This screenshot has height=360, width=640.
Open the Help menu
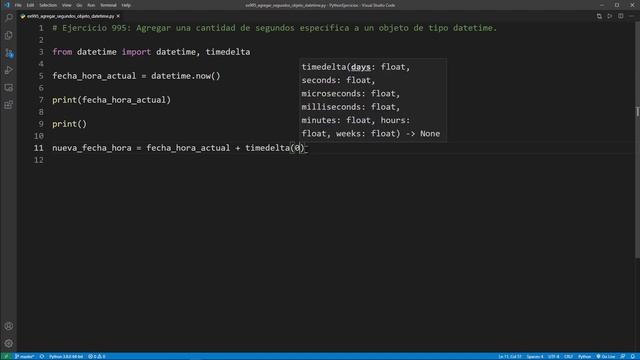(x=126, y=5)
